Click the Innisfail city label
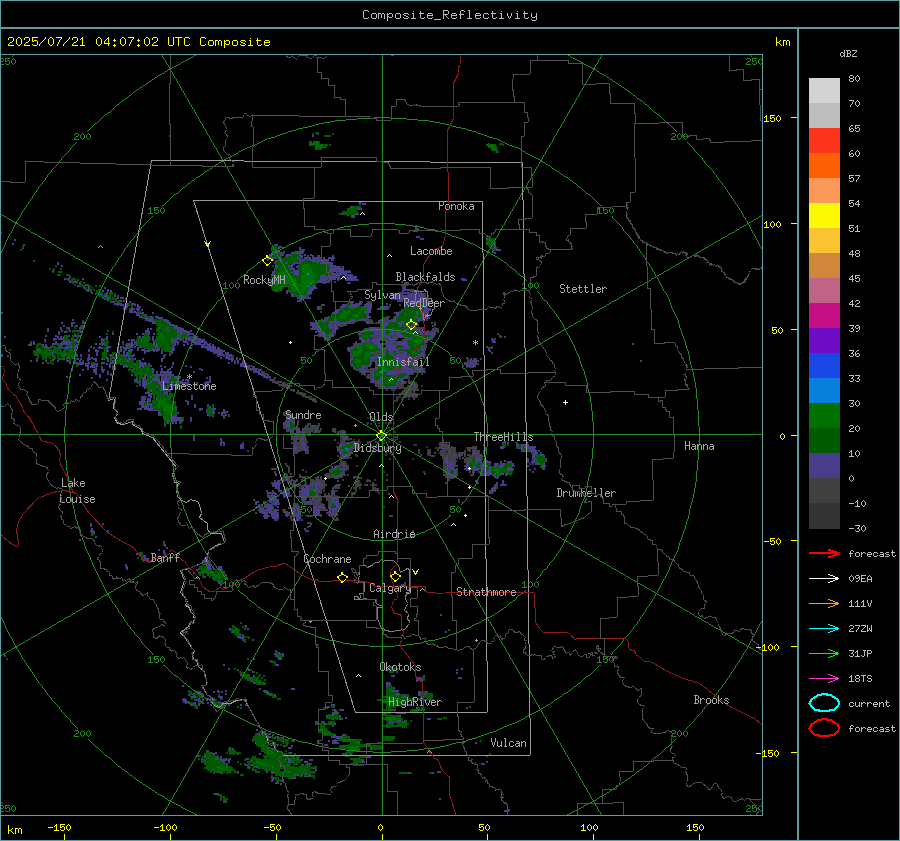 [x=403, y=362]
